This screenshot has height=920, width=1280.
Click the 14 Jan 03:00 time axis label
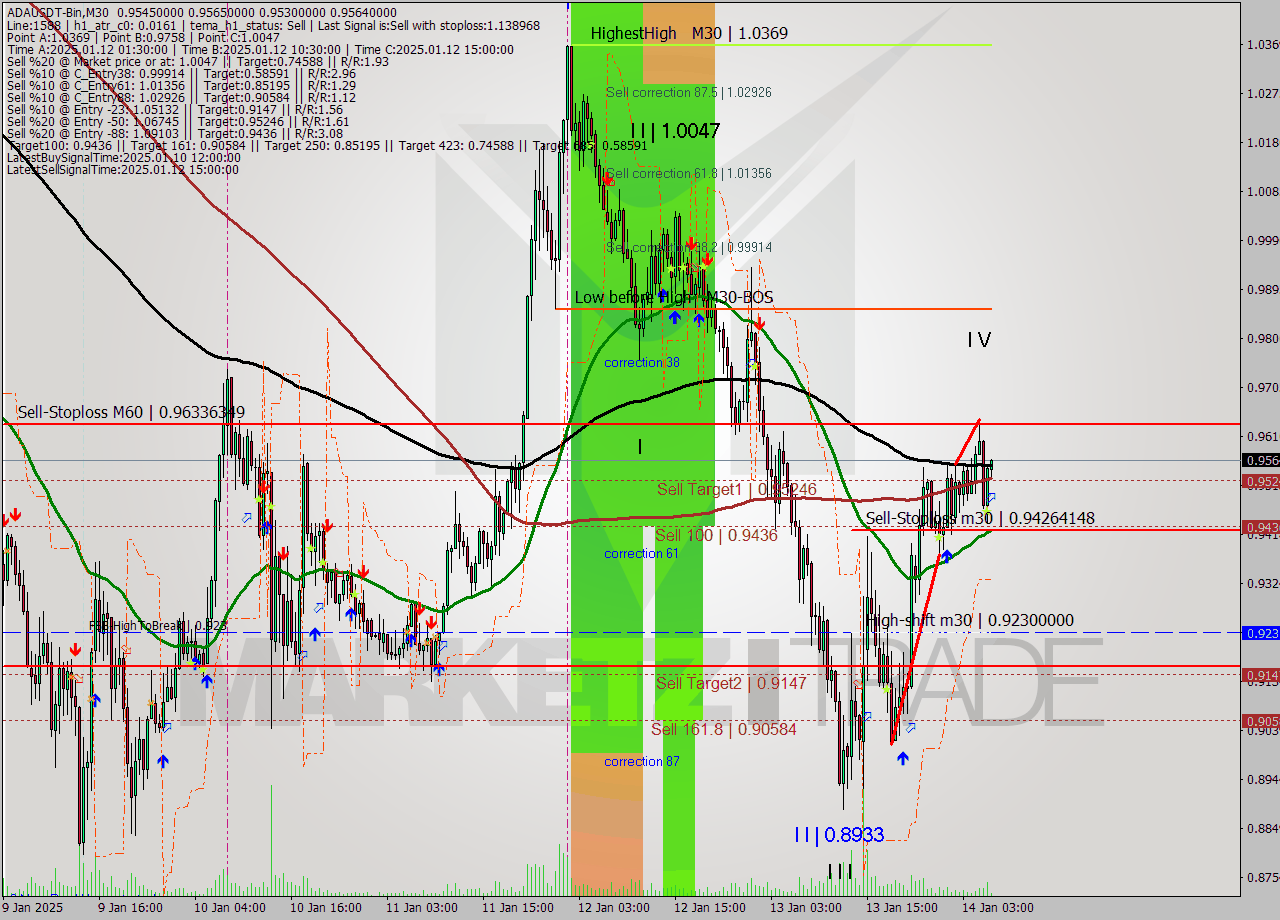click(x=998, y=908)
